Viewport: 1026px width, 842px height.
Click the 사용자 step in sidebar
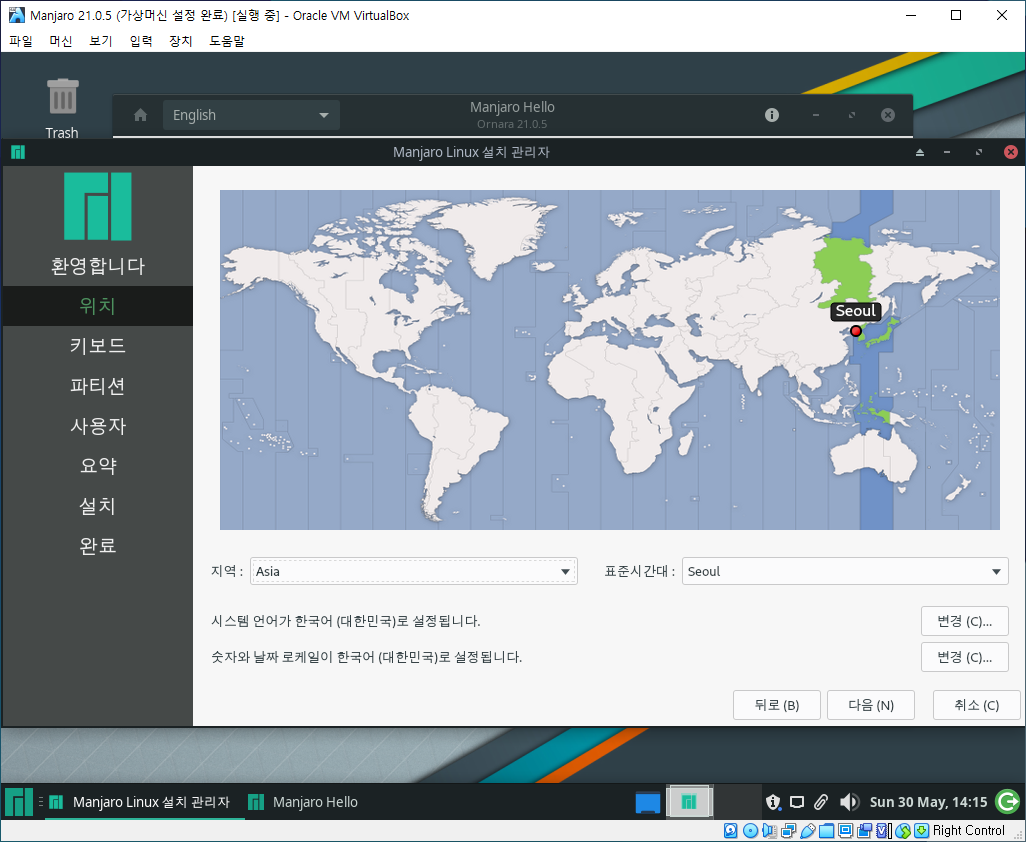pyautogui.click(x=97, y=426)
